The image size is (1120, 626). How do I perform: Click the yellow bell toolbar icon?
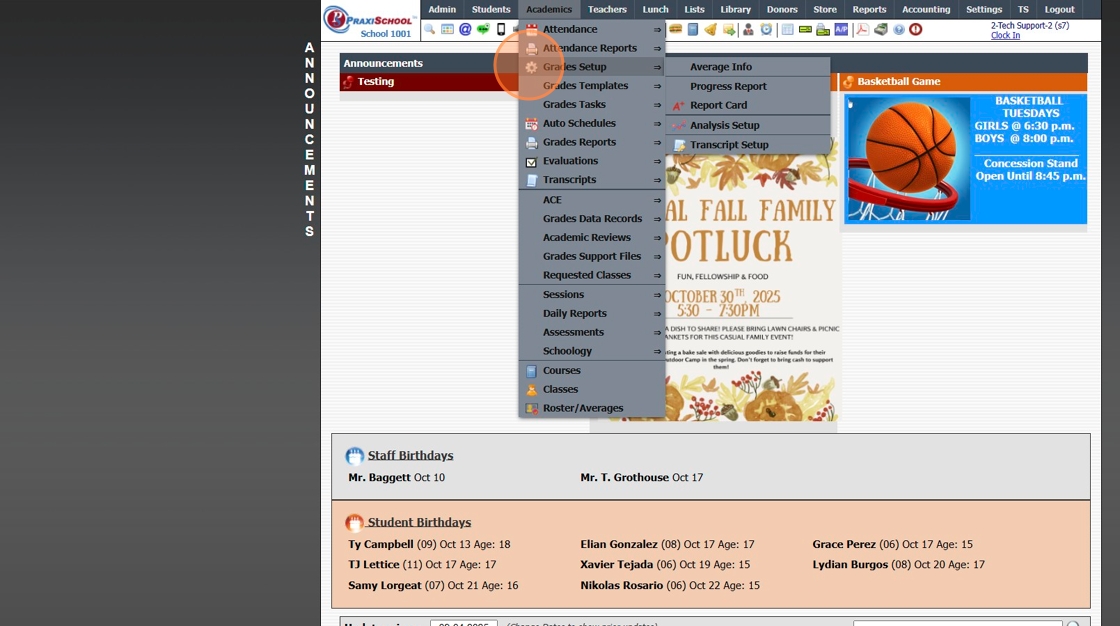(711, 29)
